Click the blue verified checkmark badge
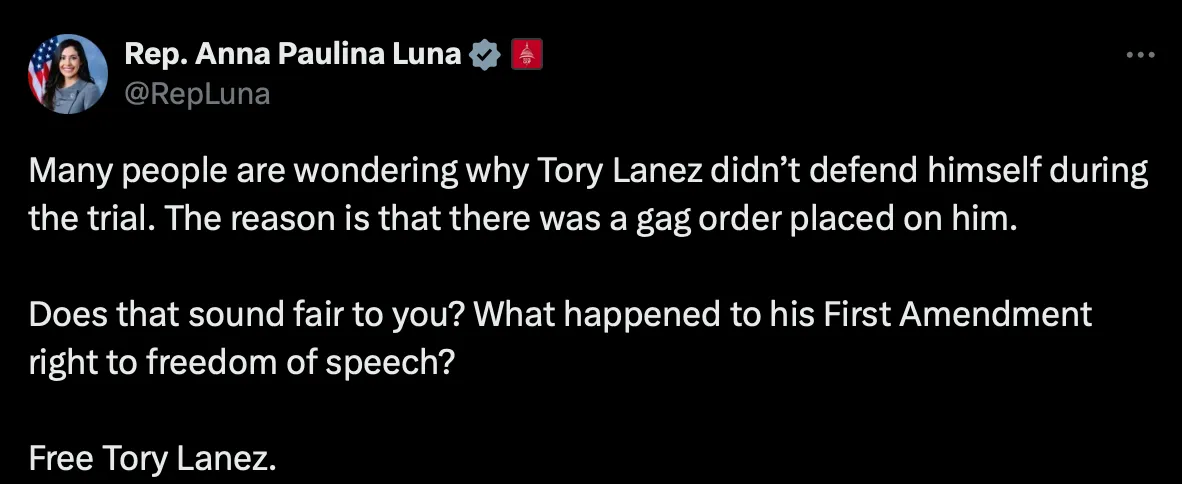Image resolution: width=1182 pixels, height=484 pixels. click(x=485, y=55)
